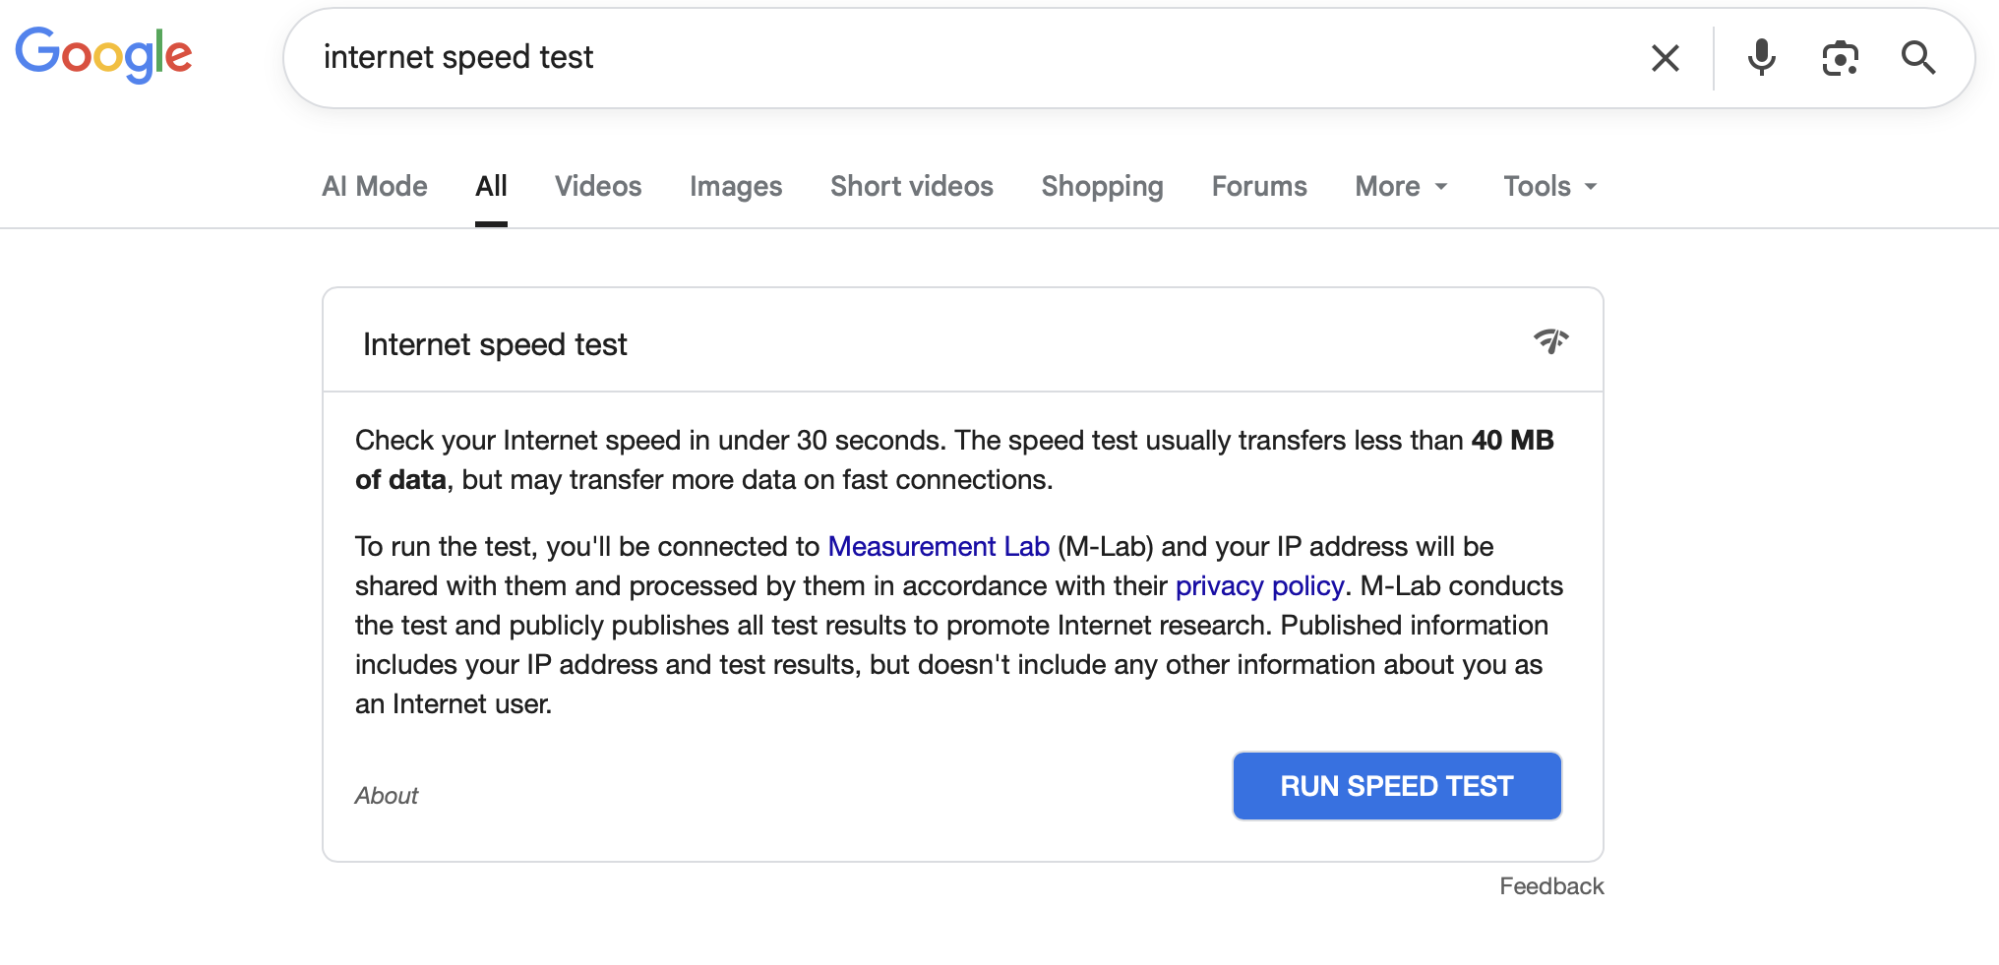Click the search magnifier icon
1999x965 pixels.
tap(1918, 57)
